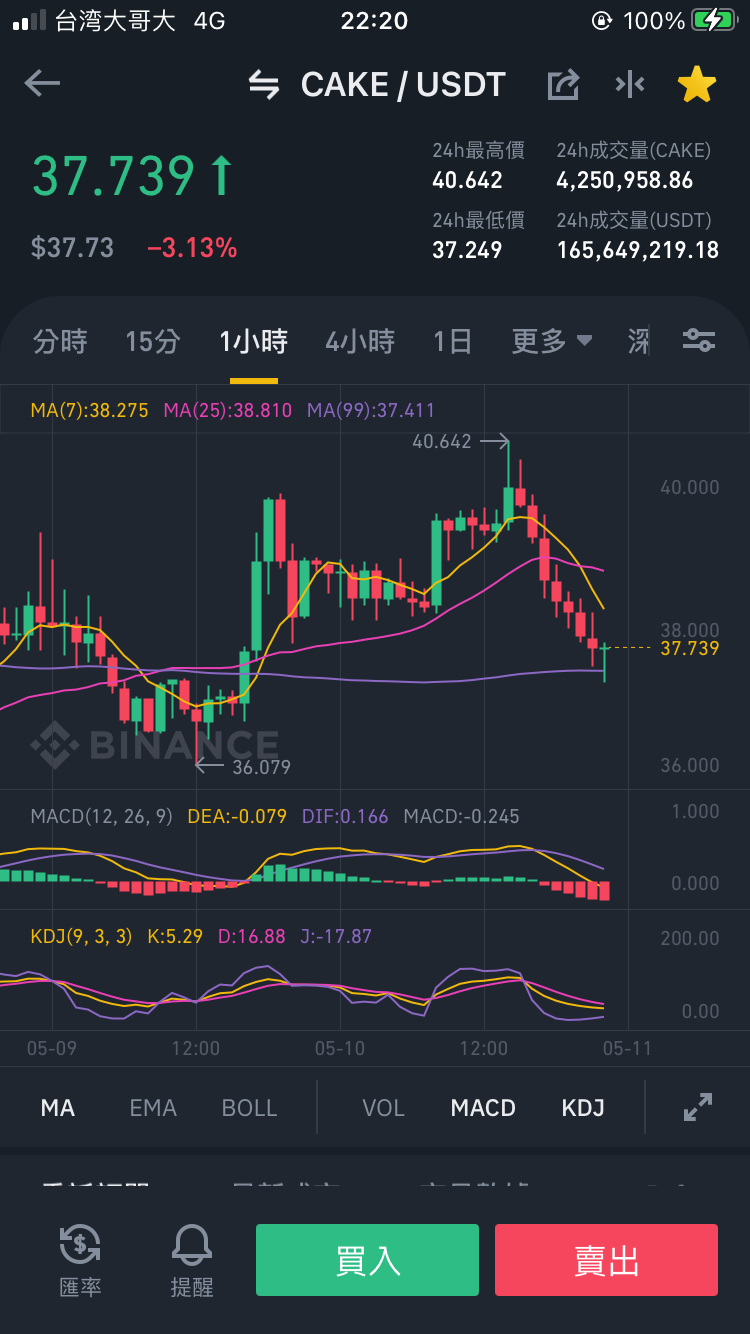Toggle the MA indicator
Screen dimensions: 750x1334
(x=58, y=1108)
